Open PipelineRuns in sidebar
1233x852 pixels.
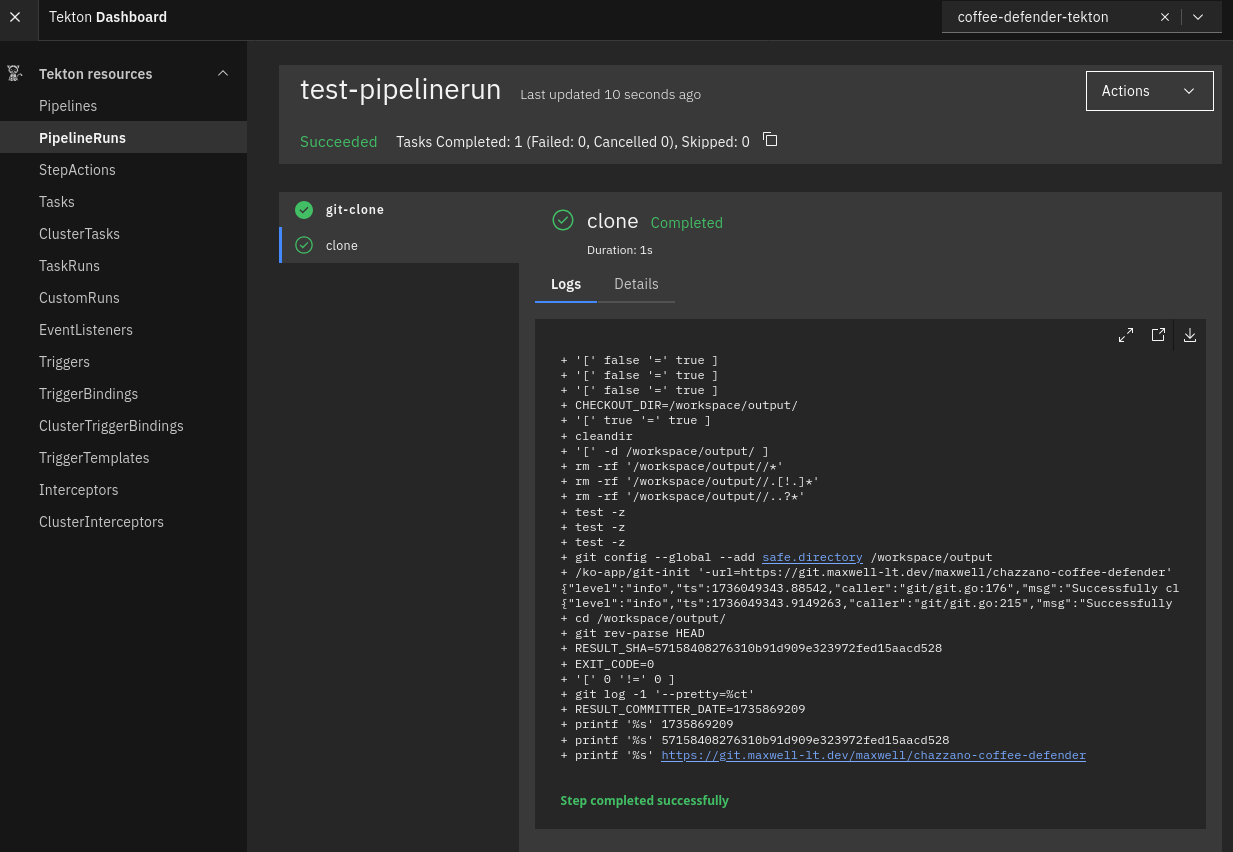click(x=123, y=138)
